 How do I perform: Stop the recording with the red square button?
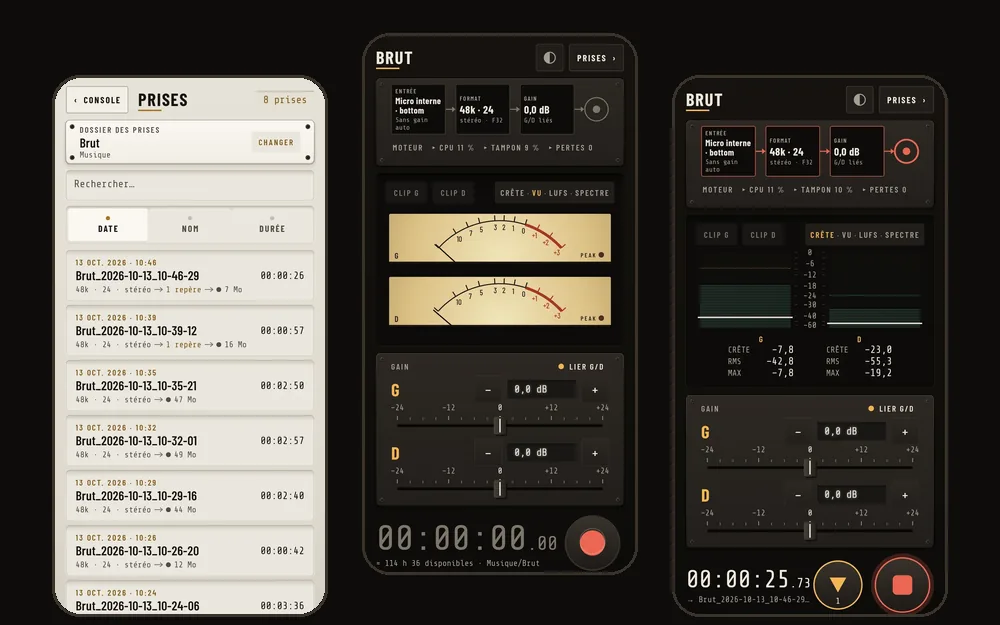[x=902, y=585]
